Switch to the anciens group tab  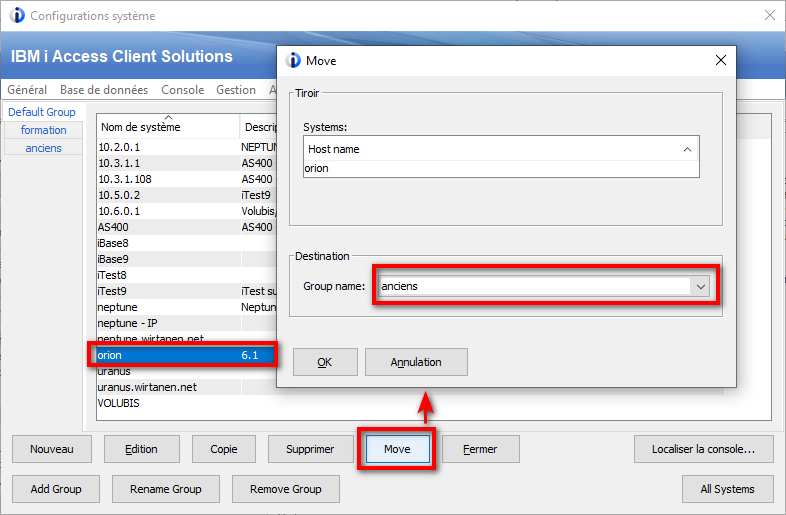(44, 148)
